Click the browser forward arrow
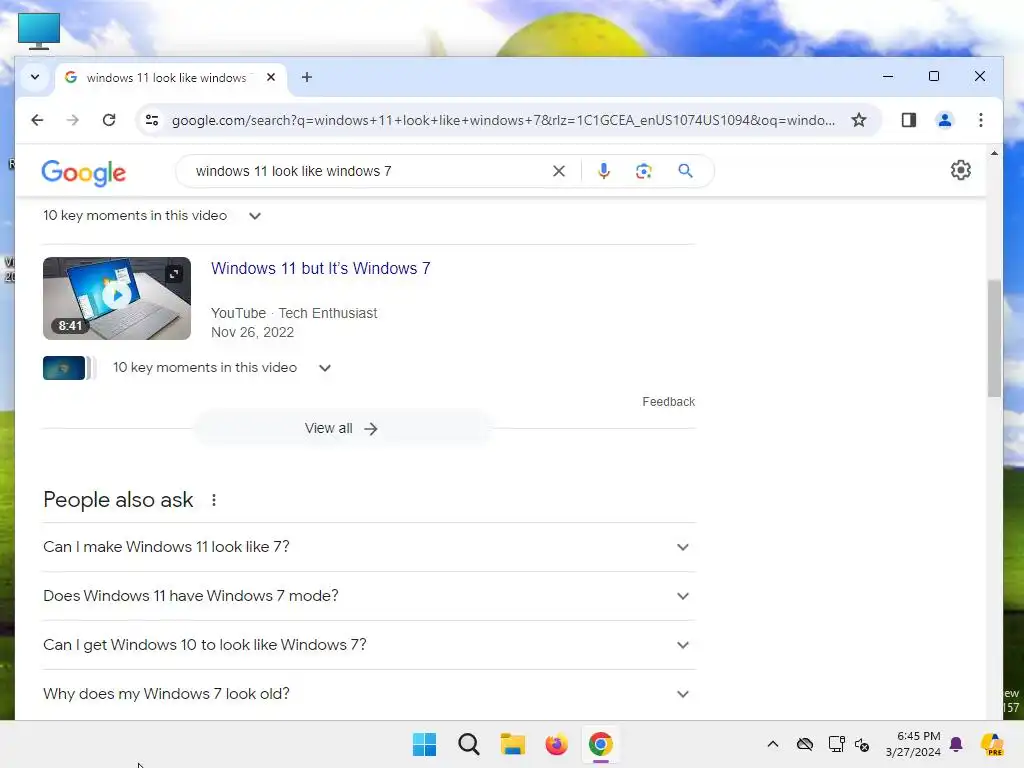 pyautogui.click(x=72, y=120)
